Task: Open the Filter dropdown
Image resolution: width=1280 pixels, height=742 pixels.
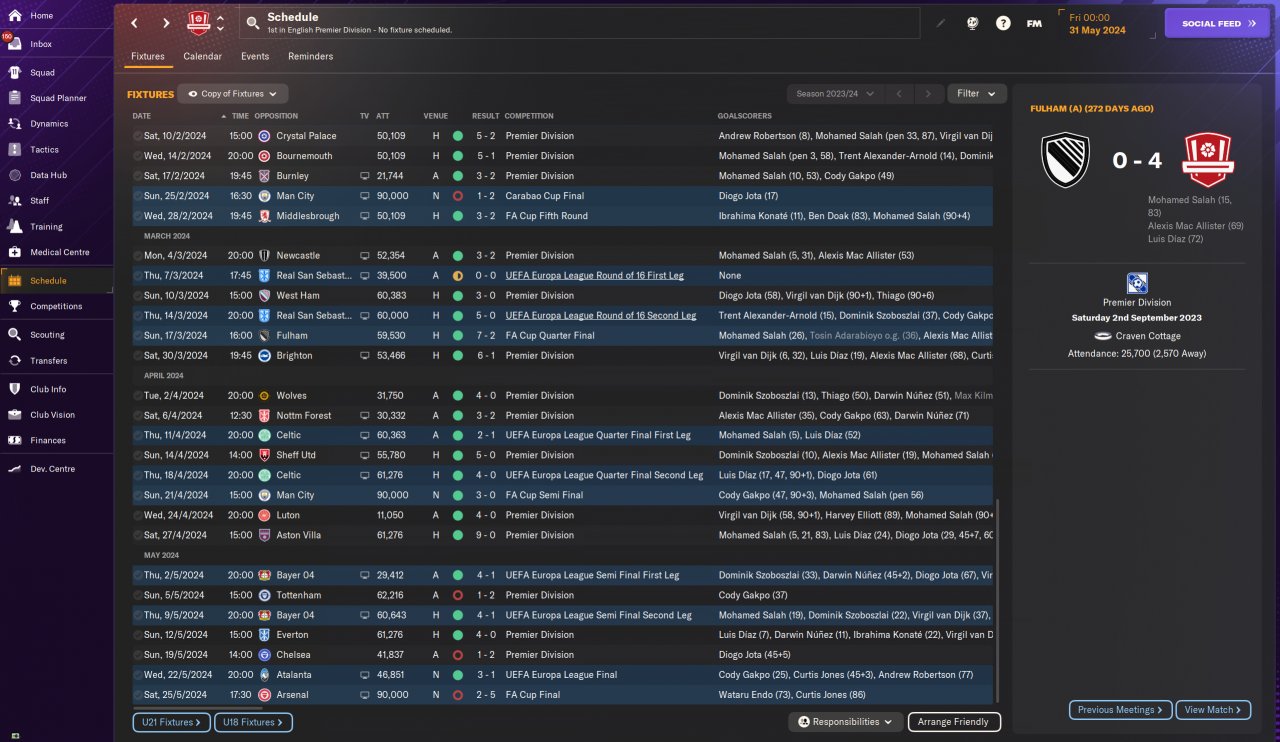Action: tap(976, 94)
